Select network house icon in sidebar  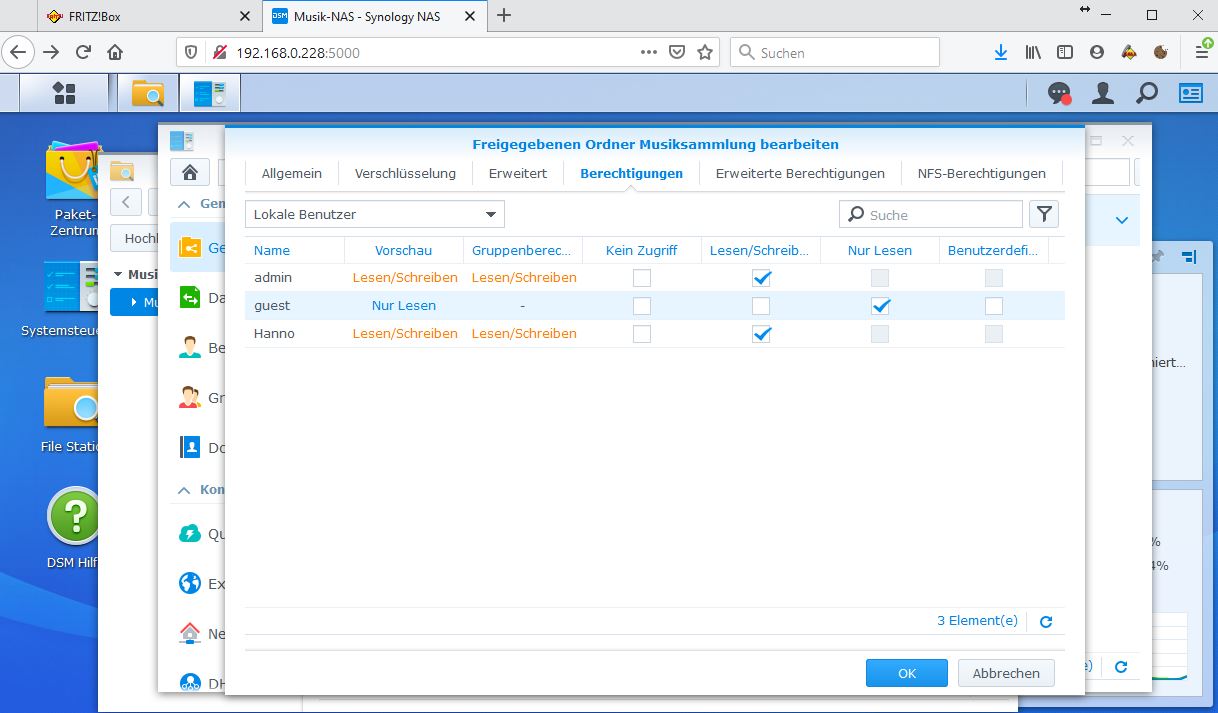[x=190, y=633]
